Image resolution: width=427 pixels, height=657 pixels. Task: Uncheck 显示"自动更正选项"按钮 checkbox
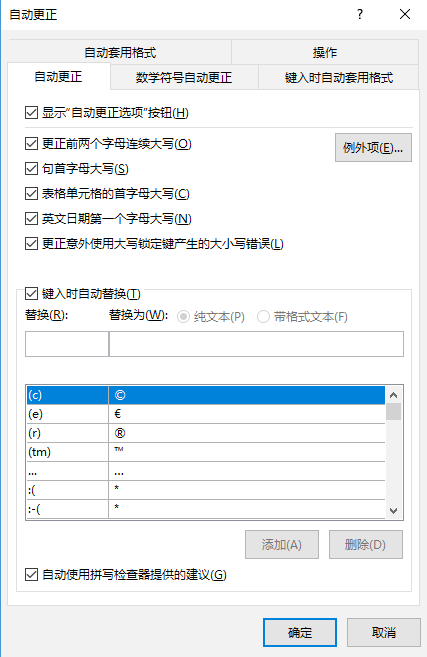[x=31, y=113]
